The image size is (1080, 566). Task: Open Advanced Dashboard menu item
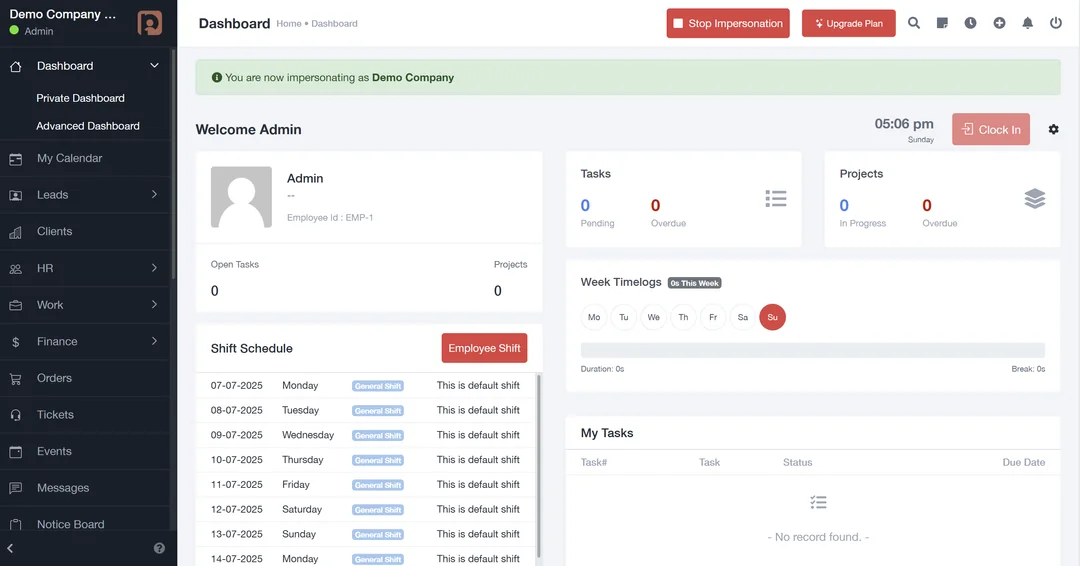[x=88, y=126]
